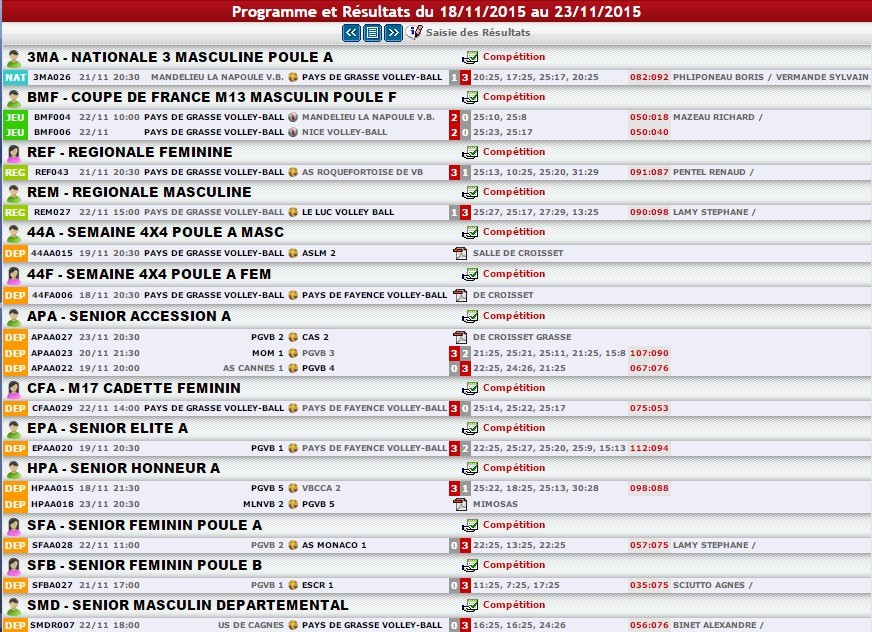Click the Saisie des Résultats pencil icon
Viewport: 872px width, 632px height.
[x=416, y=33]
